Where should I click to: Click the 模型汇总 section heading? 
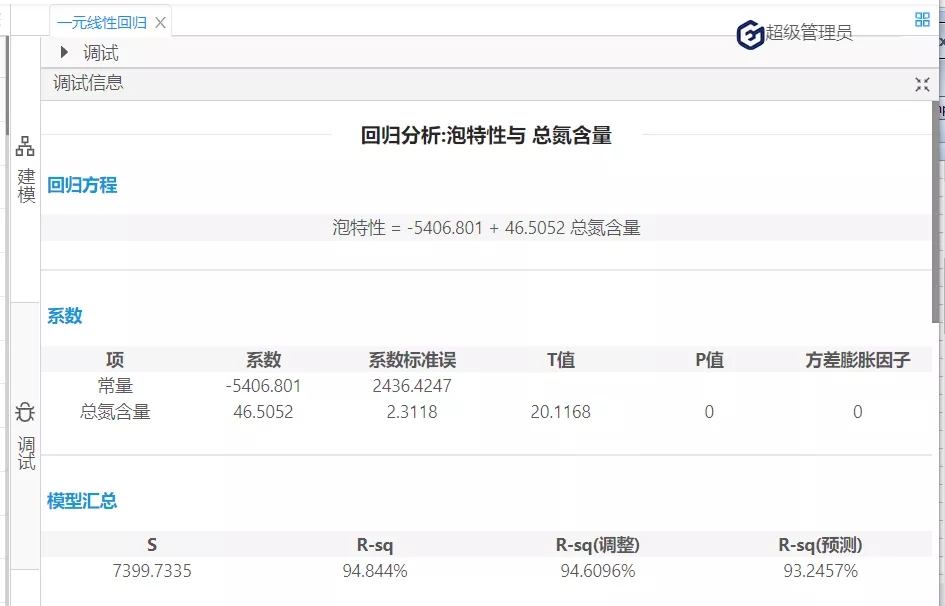[x=82, y=501]
